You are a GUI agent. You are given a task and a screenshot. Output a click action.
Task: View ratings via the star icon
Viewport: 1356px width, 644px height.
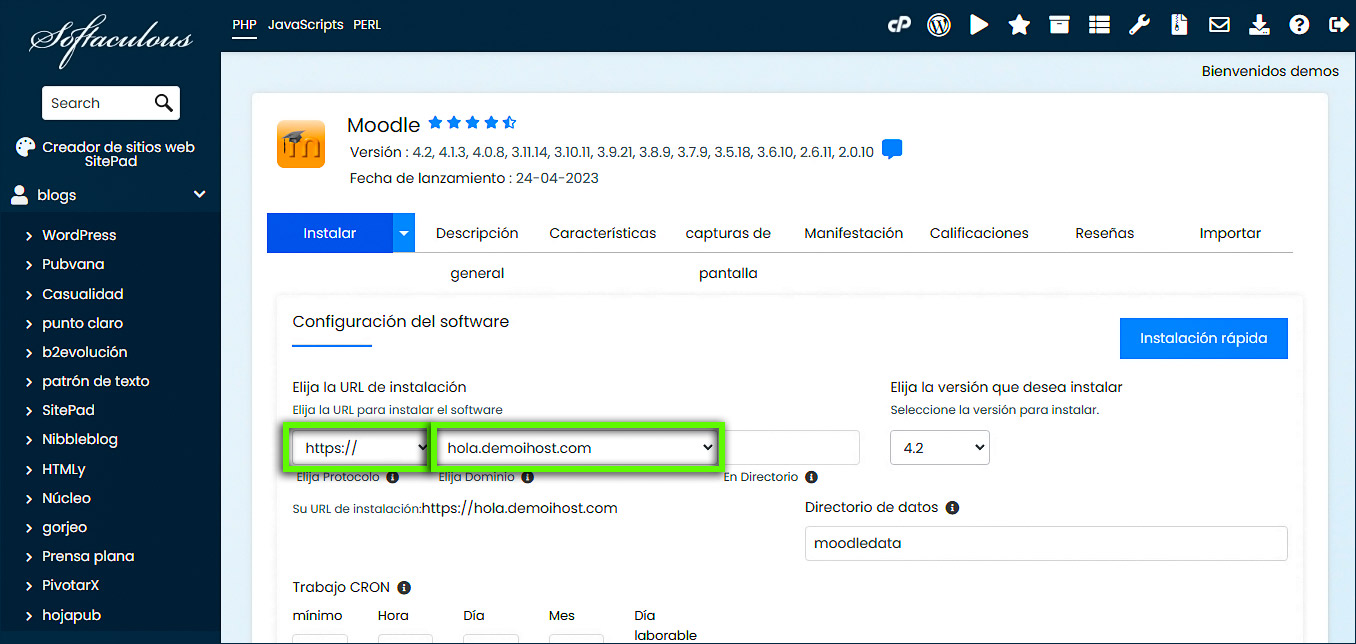point(1018,24)
